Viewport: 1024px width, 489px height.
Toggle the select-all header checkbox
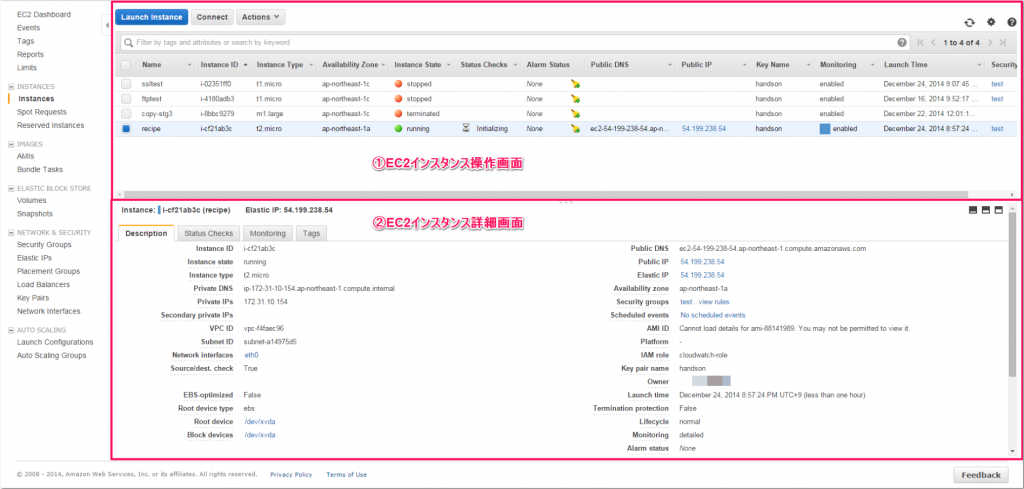(126, 65)
